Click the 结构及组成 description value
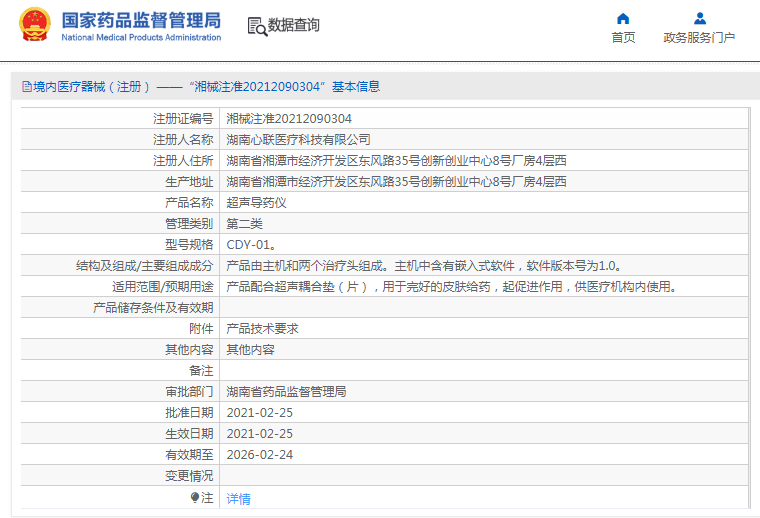 424,266
